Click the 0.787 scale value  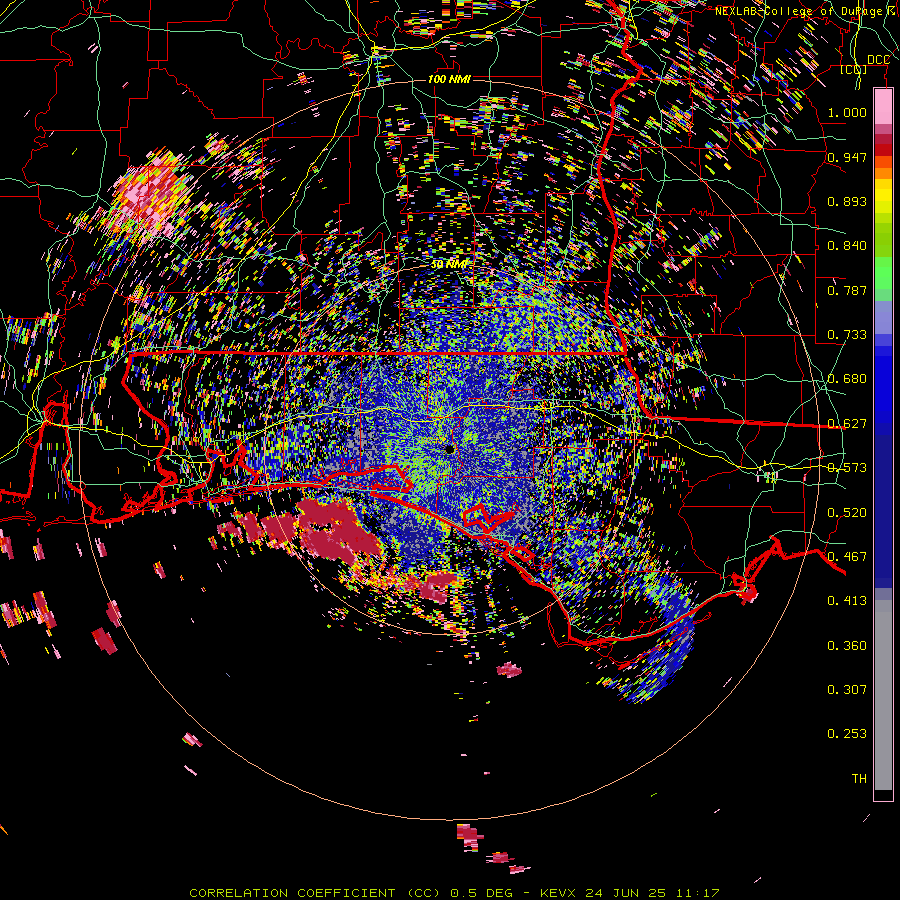click(x=847, y=290)
